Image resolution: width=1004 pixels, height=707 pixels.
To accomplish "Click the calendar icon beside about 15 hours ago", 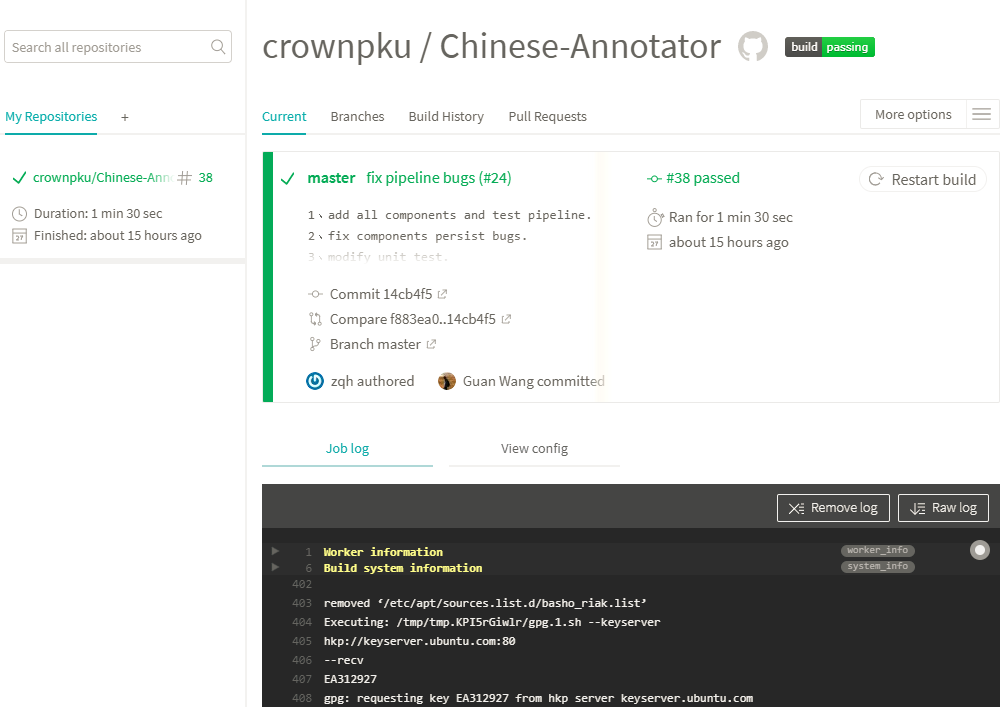I will (x=654, y=243).
